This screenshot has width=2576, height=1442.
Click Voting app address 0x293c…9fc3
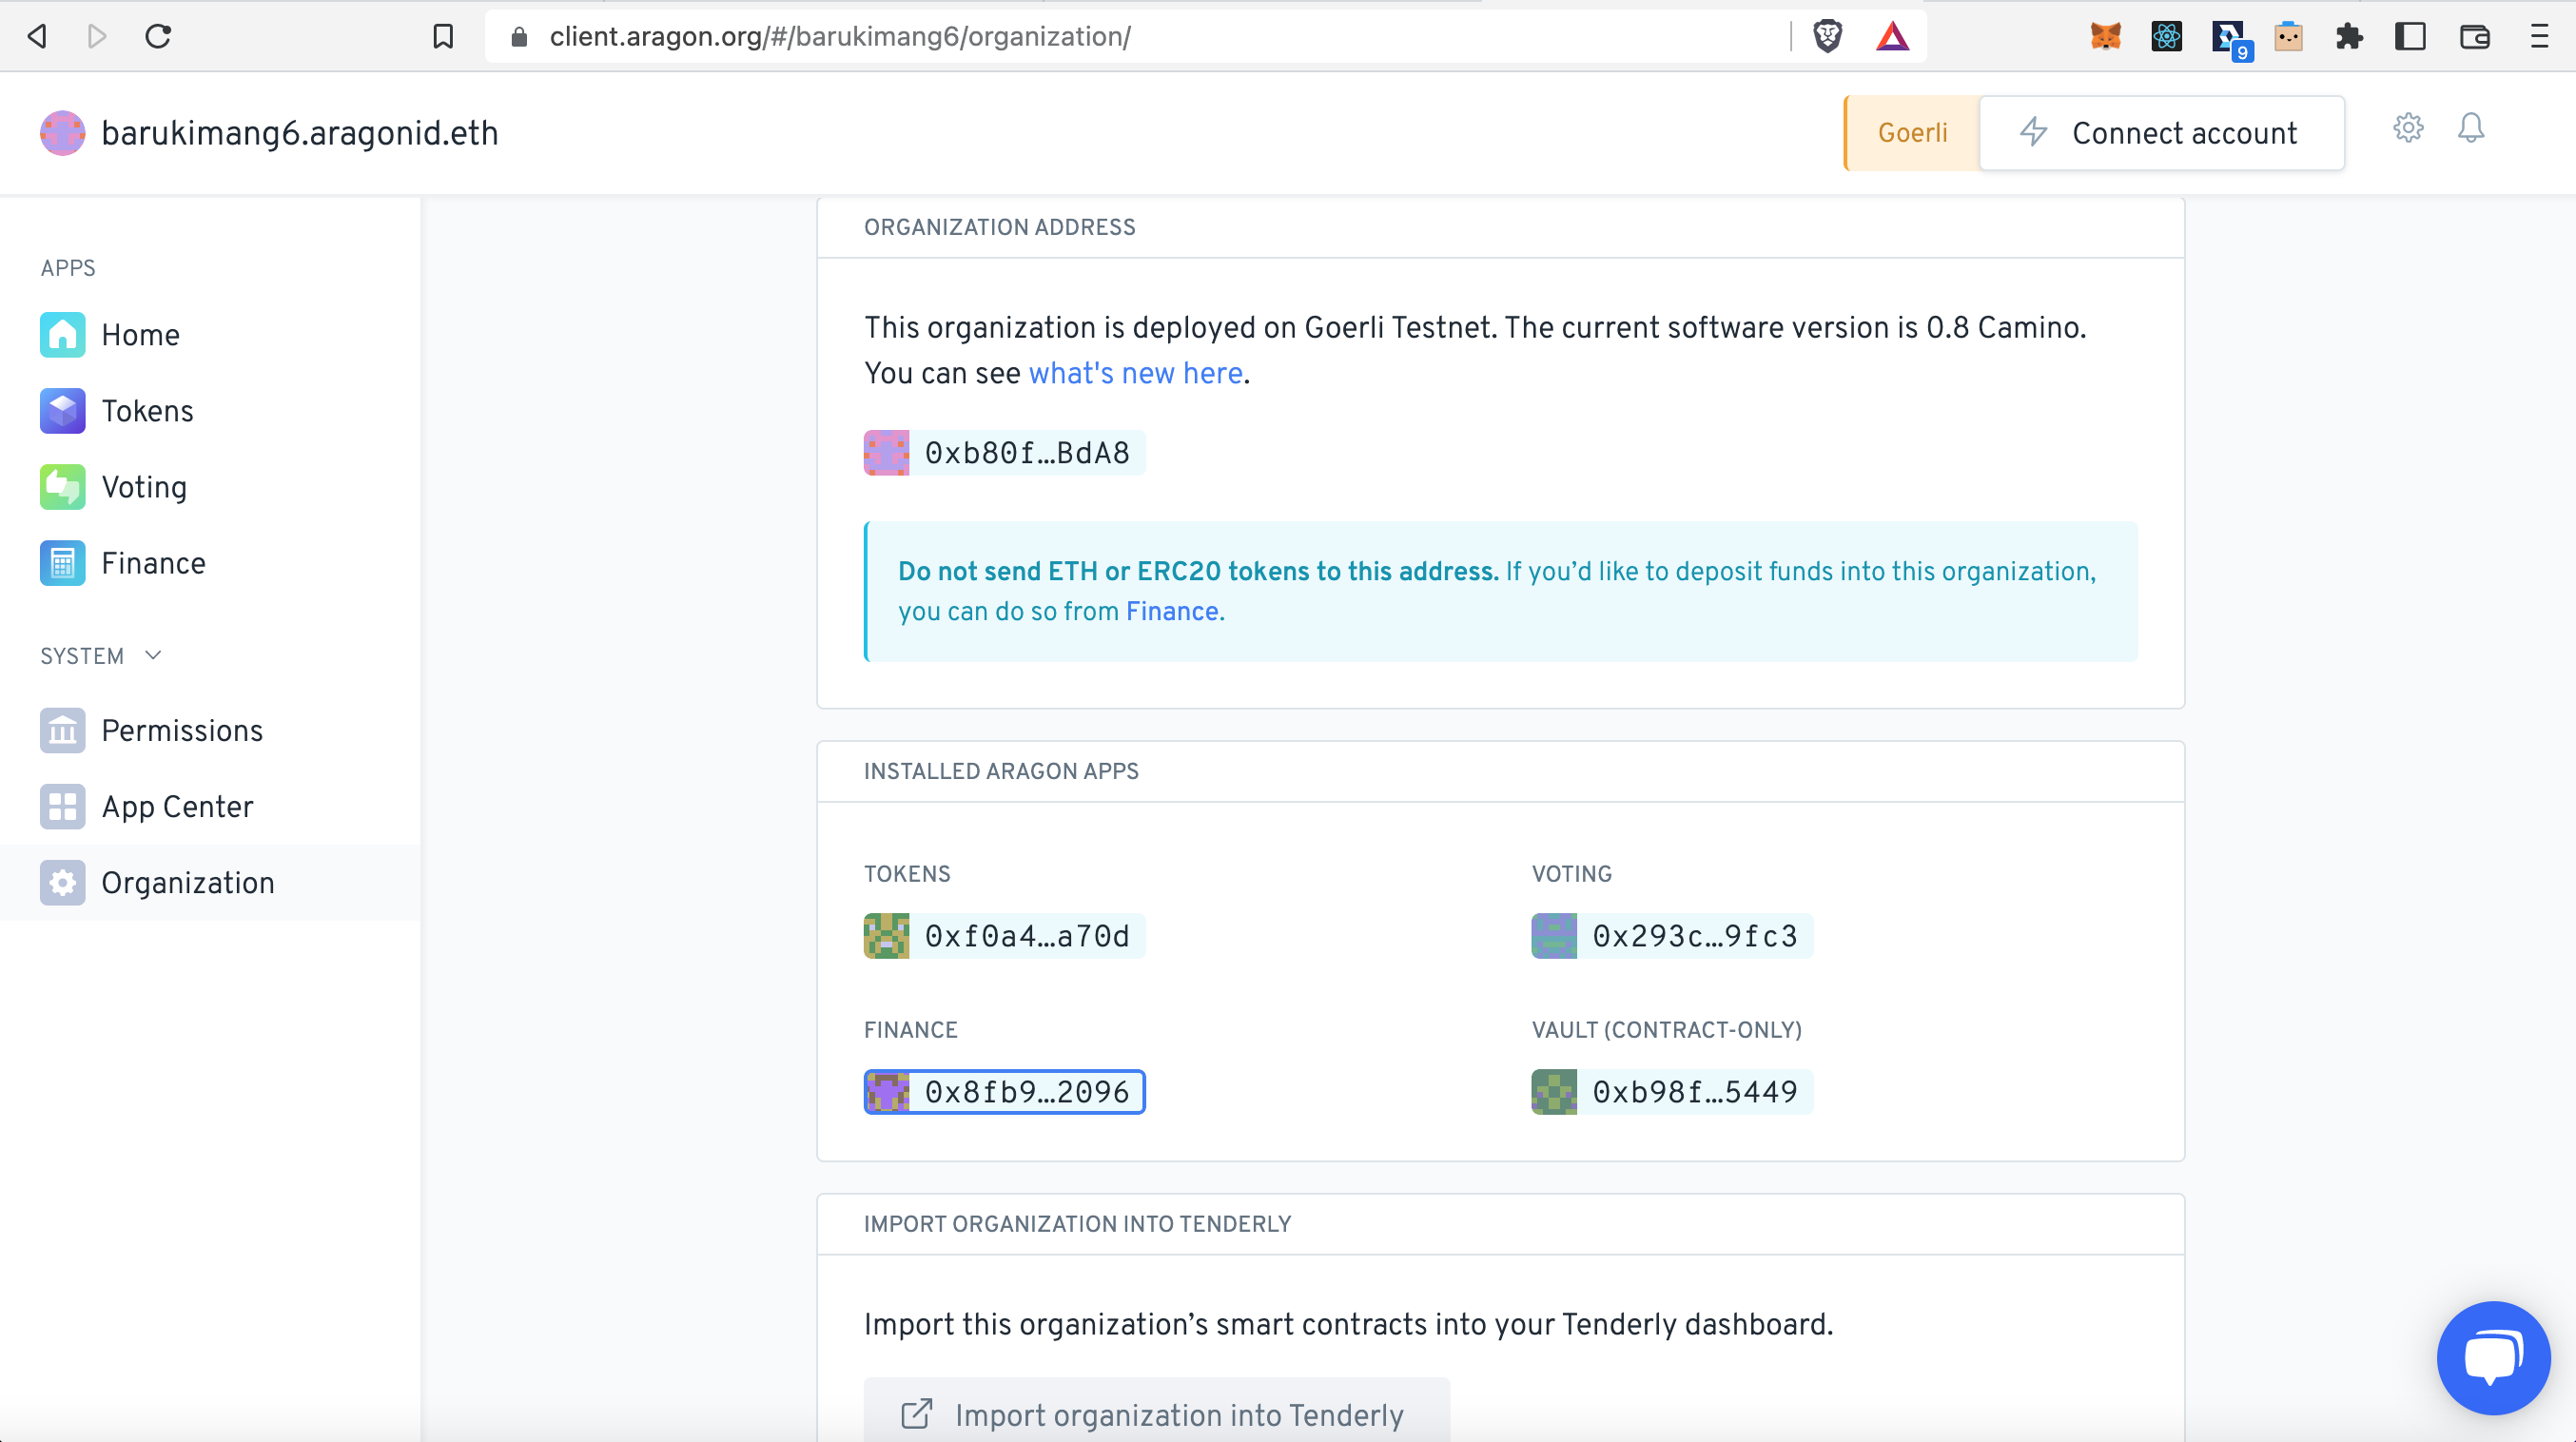(x=1672, y=936)
